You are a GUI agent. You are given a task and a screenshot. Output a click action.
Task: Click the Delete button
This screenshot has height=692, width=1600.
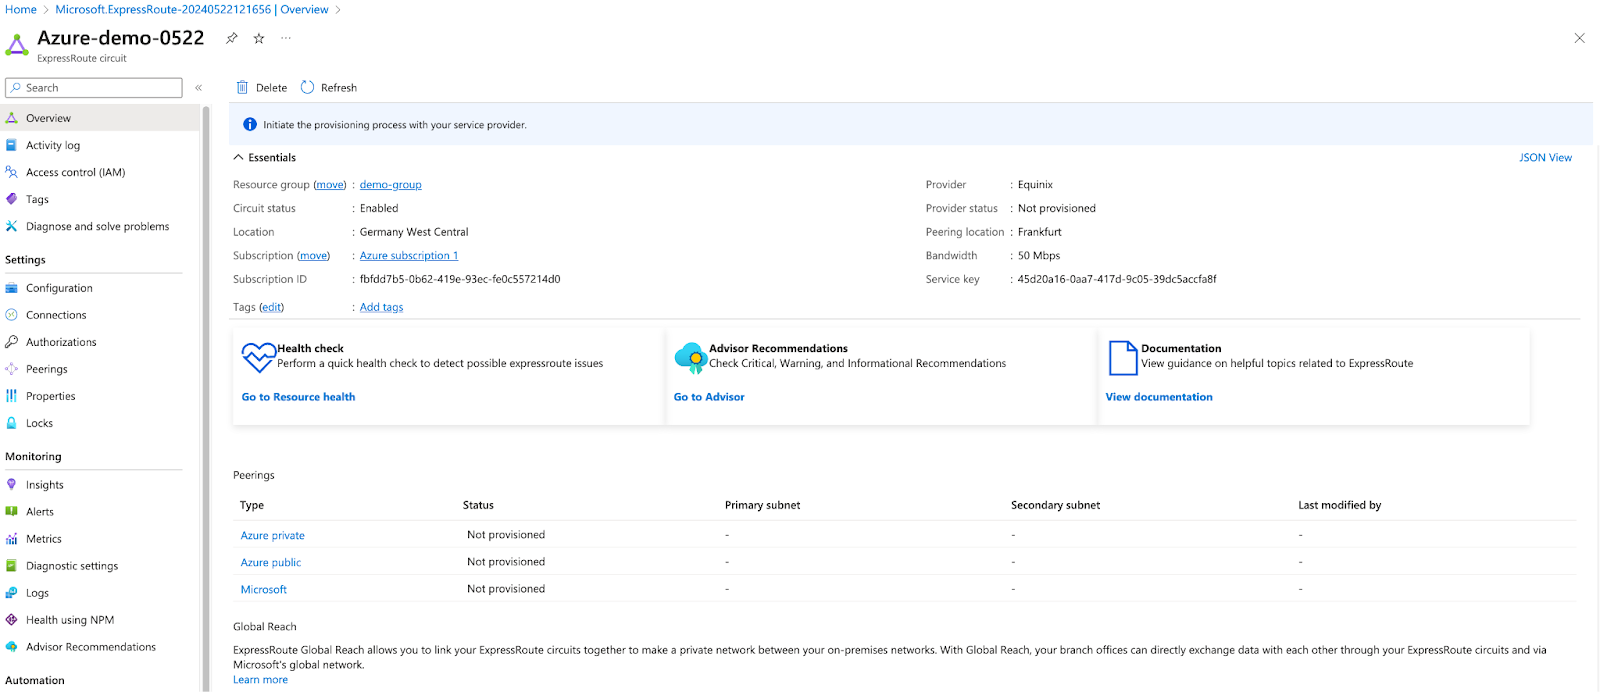coord(262,88)
